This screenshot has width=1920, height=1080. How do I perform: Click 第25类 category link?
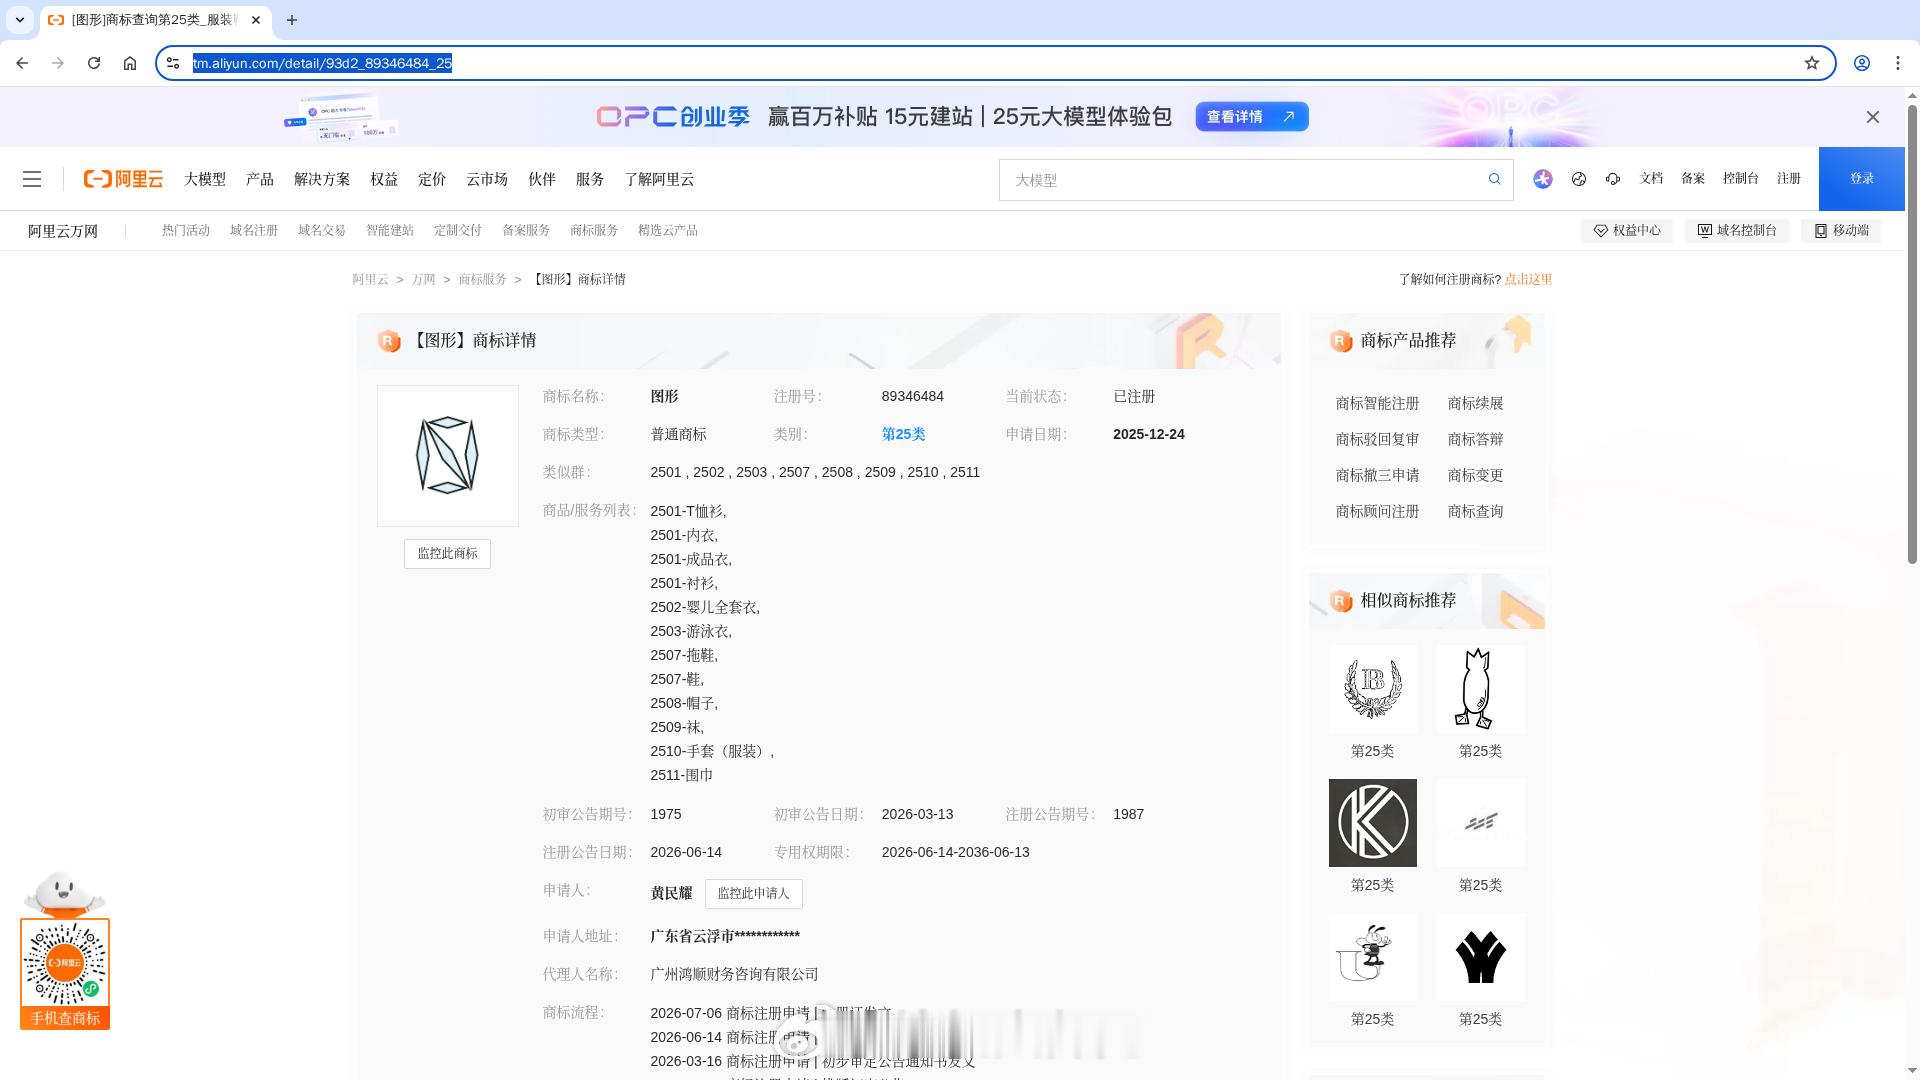[x=903, y=434]
